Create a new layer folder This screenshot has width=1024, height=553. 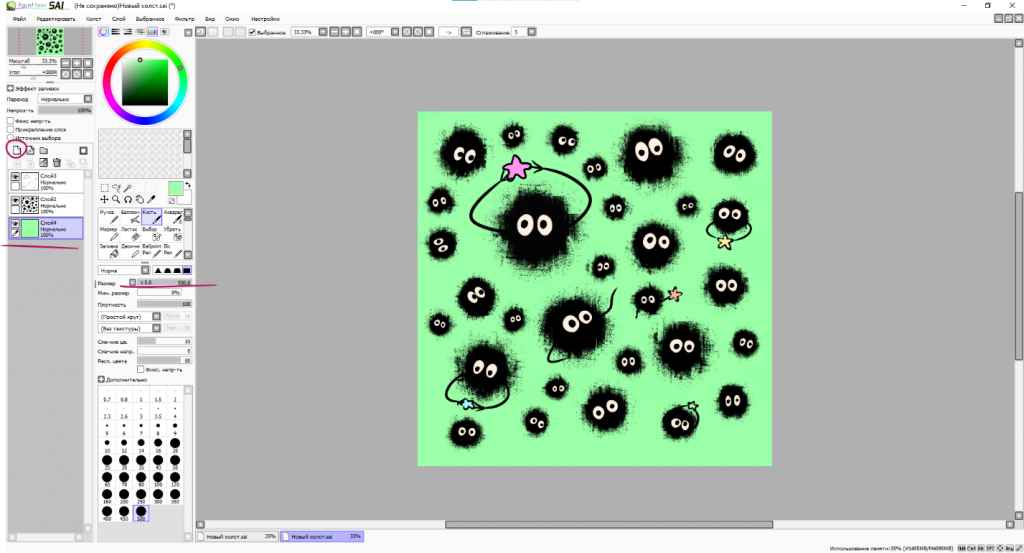(x=44, y=150)
